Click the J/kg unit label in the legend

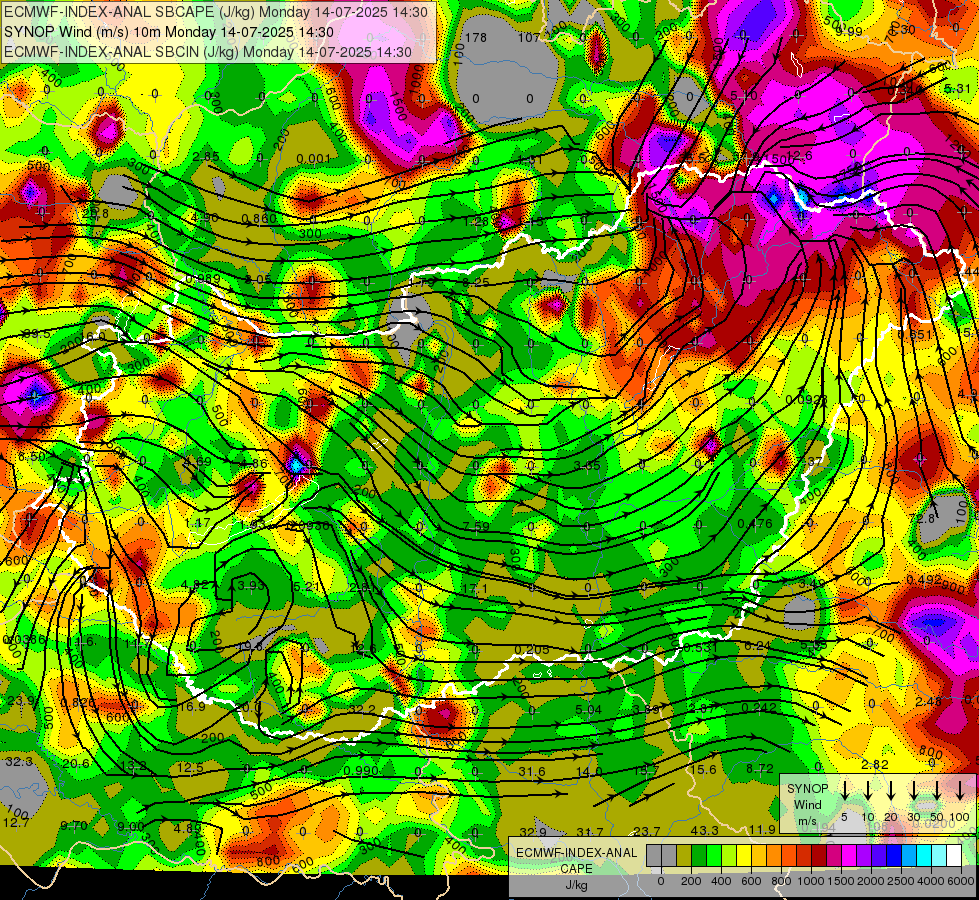tap(576, 885)
